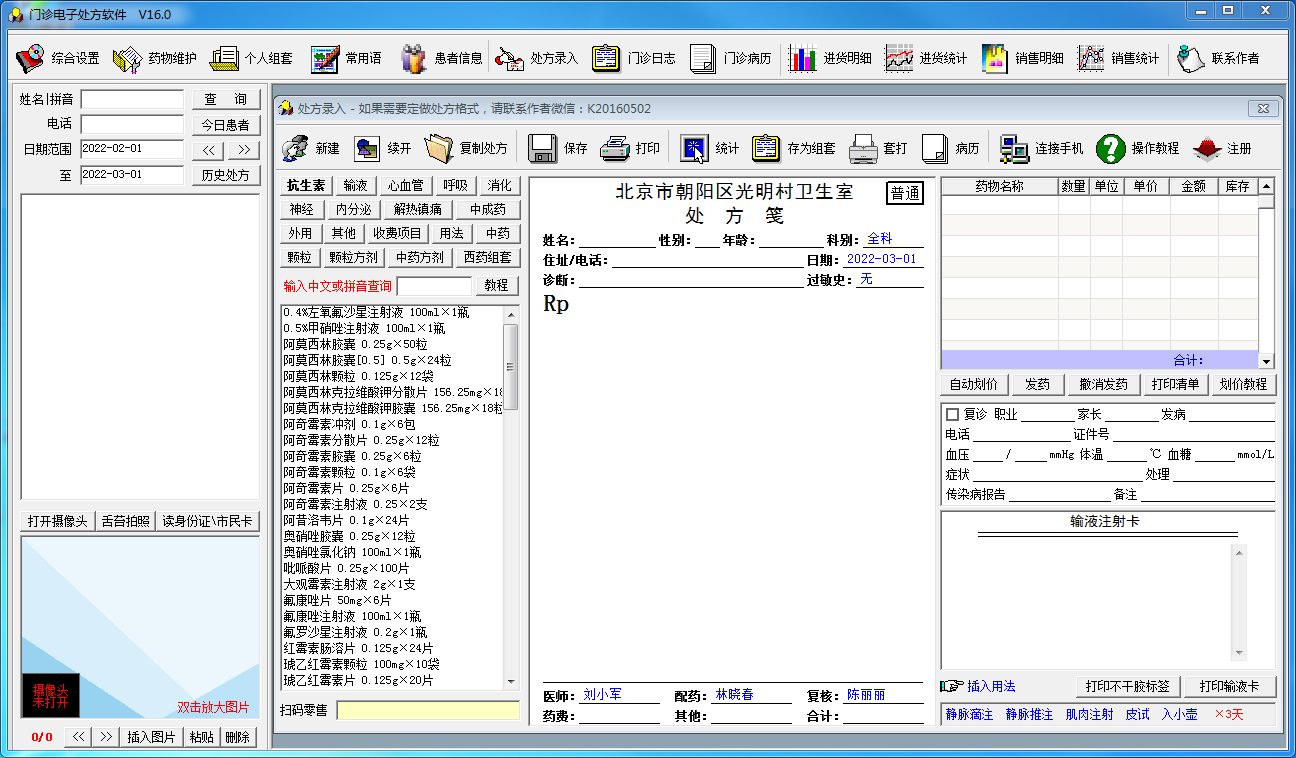Create a new prescription with 新建
The height and width of the screenshot is (758, 1296).
coord(311,148)
